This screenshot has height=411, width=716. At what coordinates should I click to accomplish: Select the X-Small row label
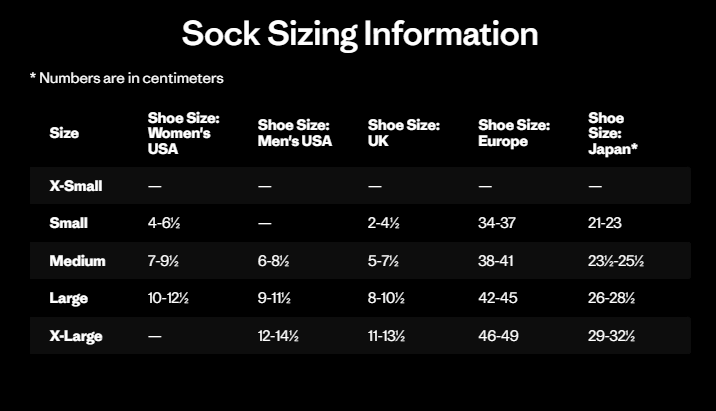tap(76, 186)
